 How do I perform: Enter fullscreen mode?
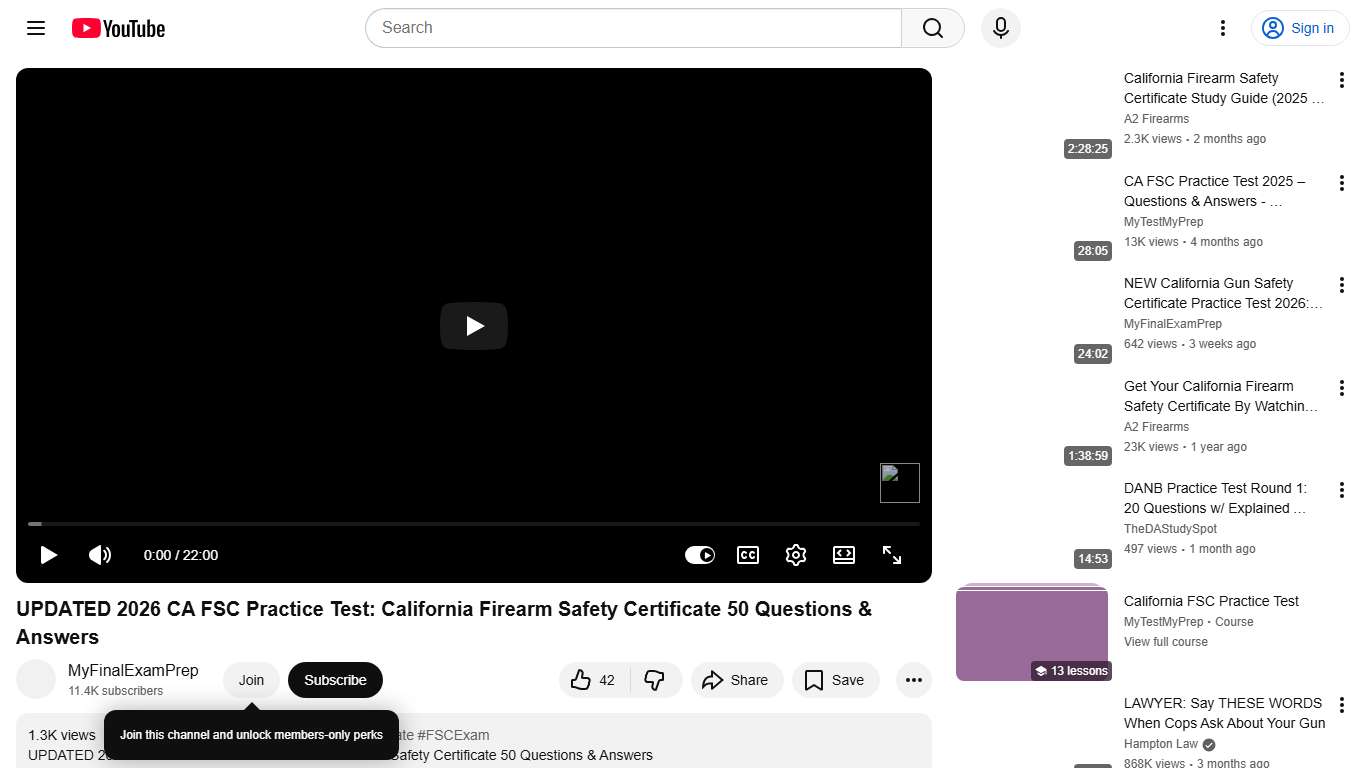891,555
